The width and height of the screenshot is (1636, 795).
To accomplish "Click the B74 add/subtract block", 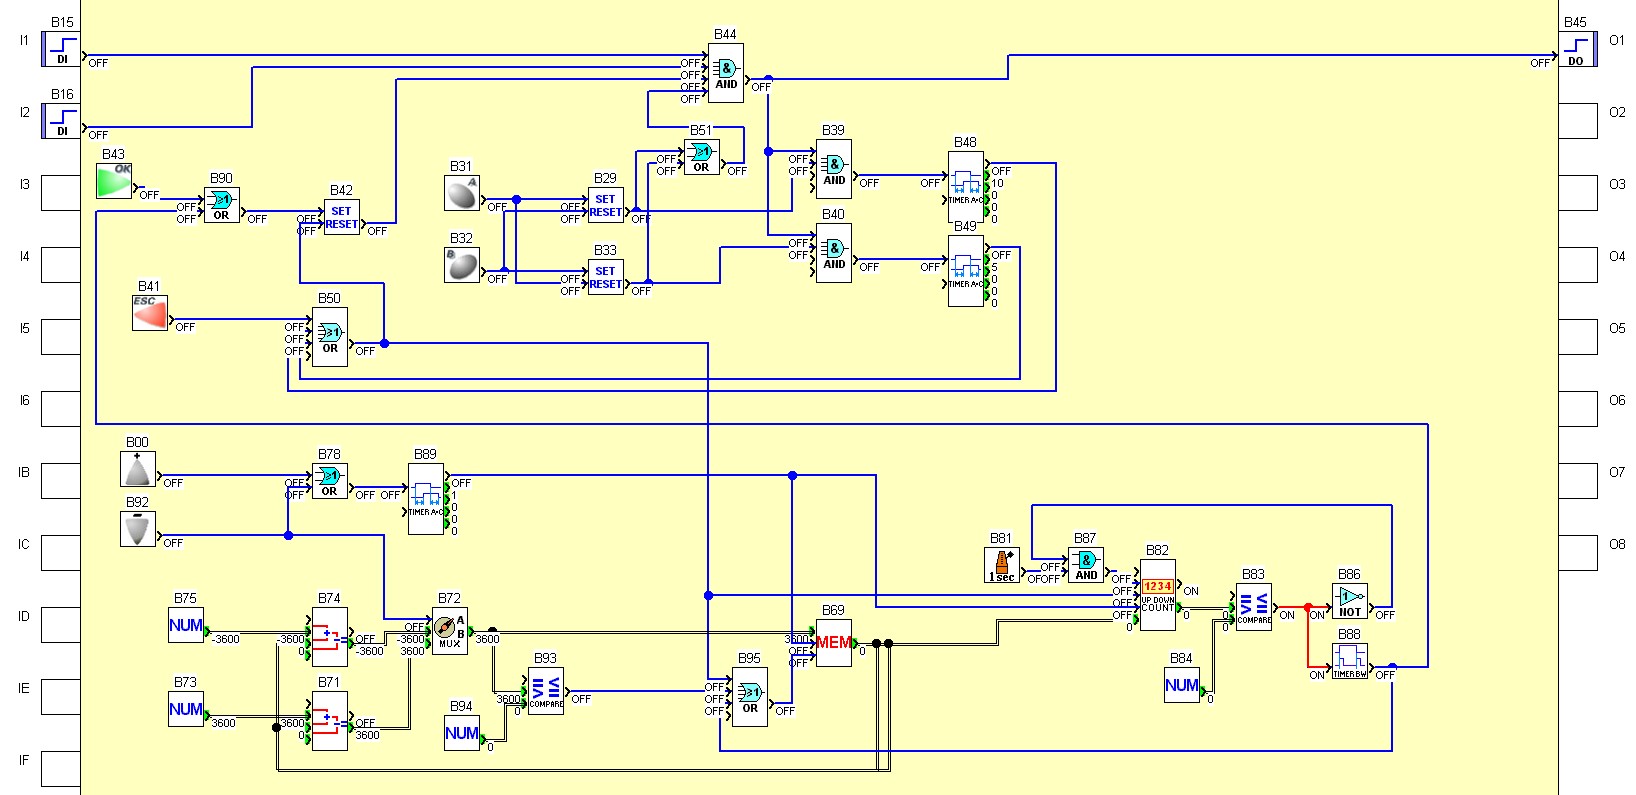I will (x=330, y=636).
